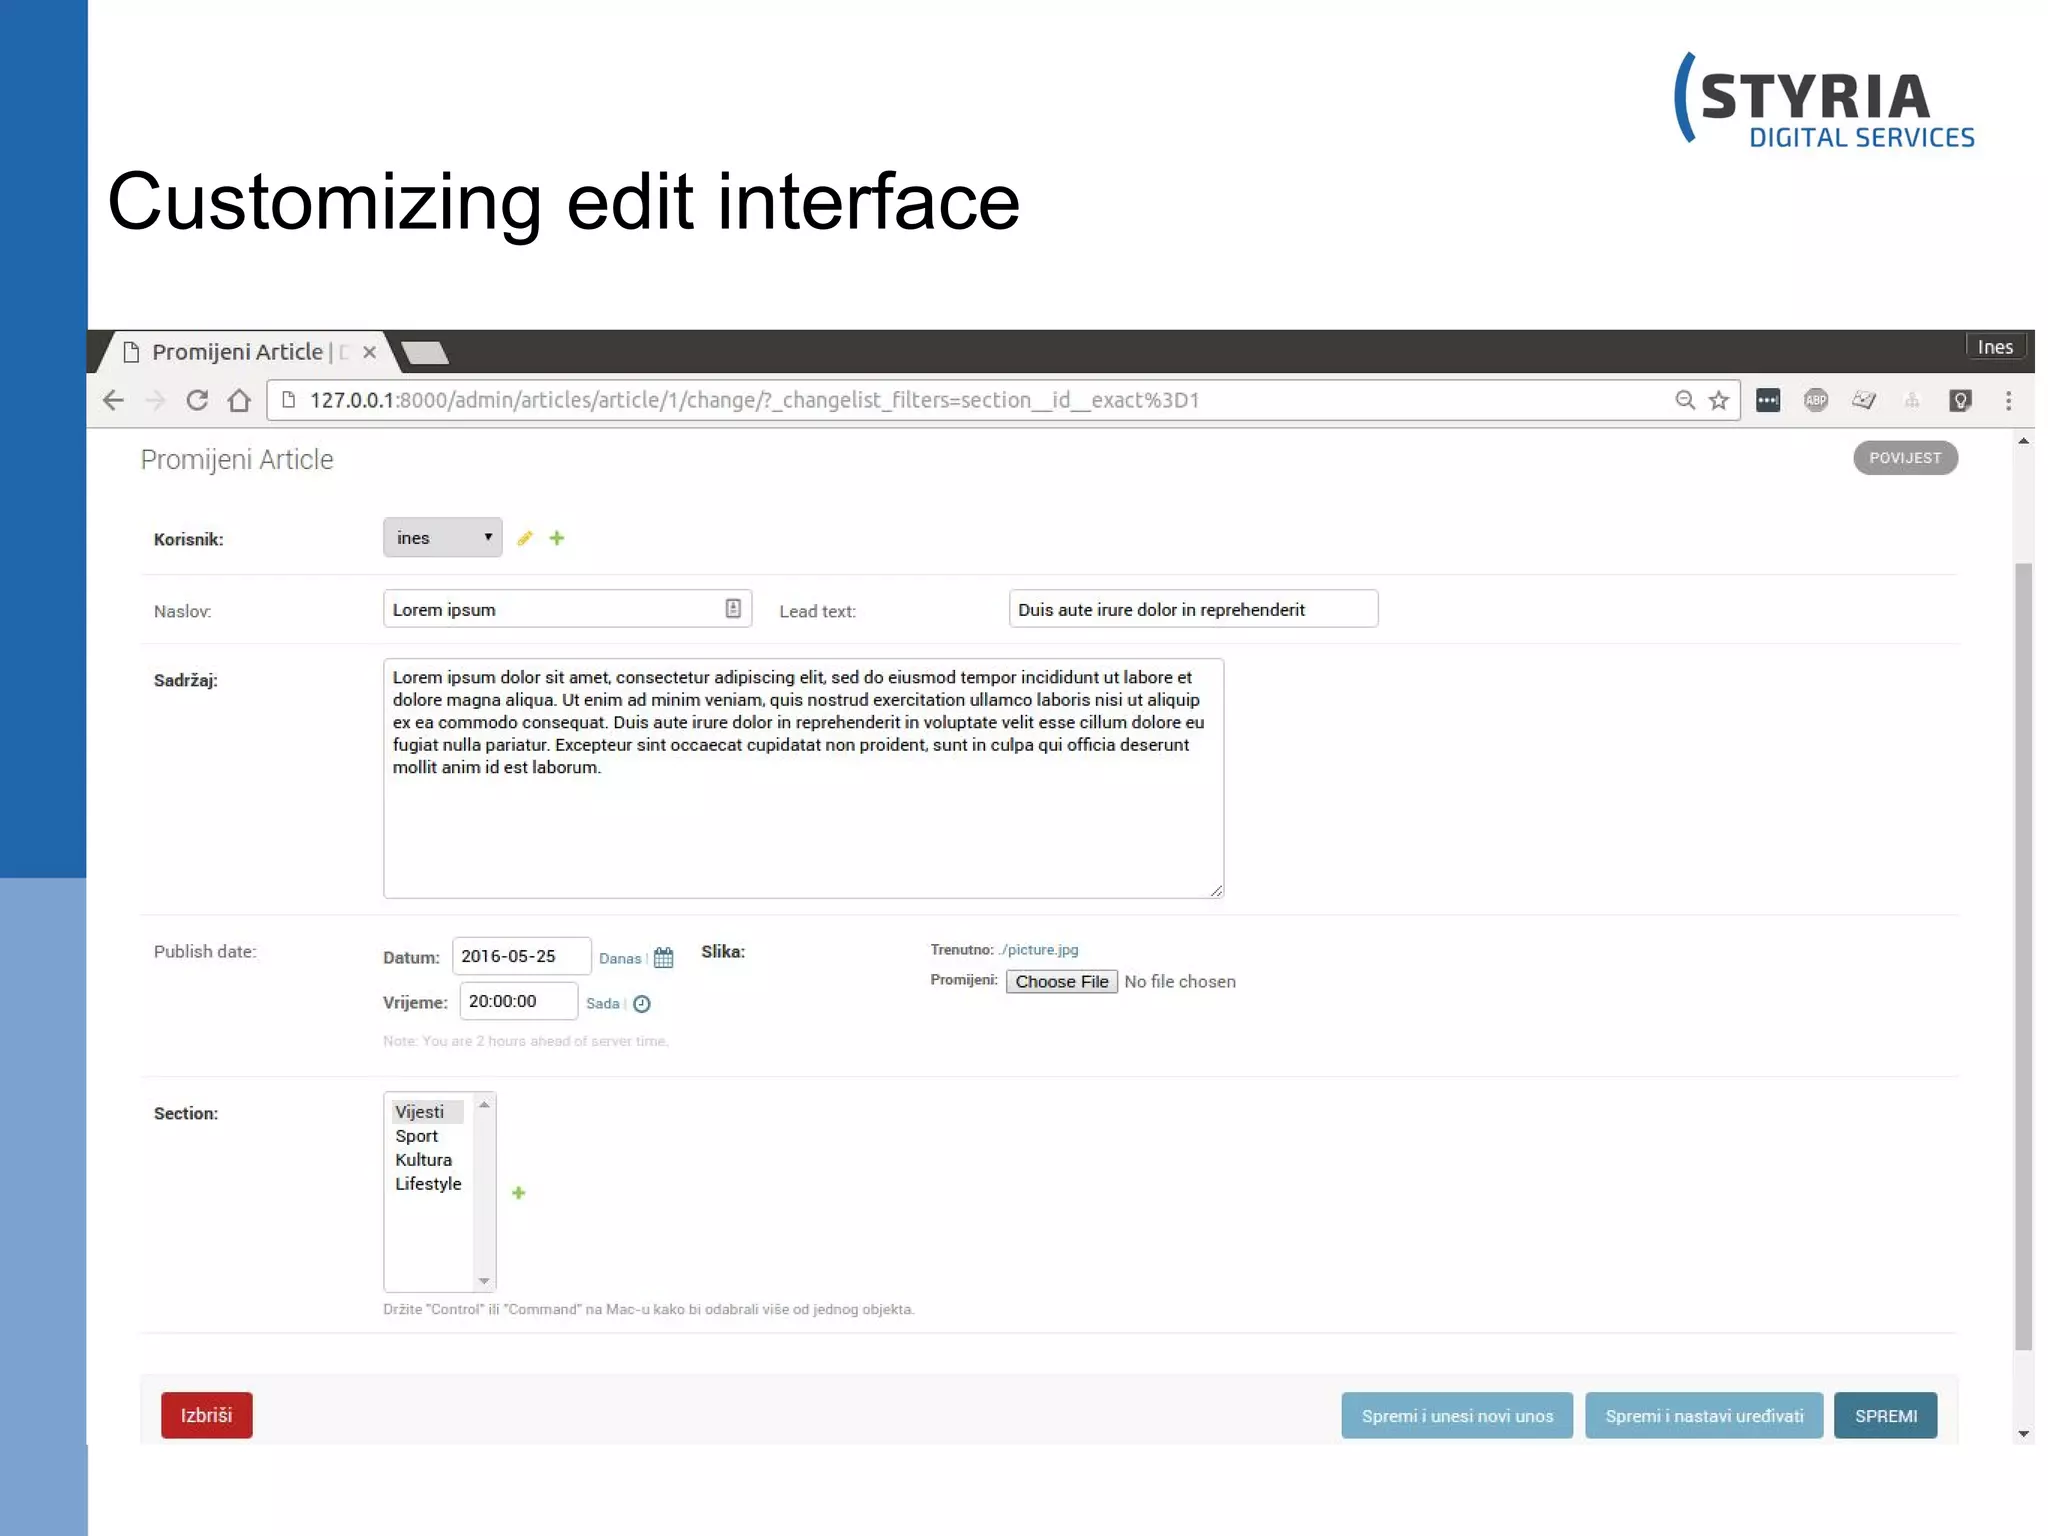Click the lightbulb extension icon
This screenshot has height=1536, width=2048.
click(1960, 400)
